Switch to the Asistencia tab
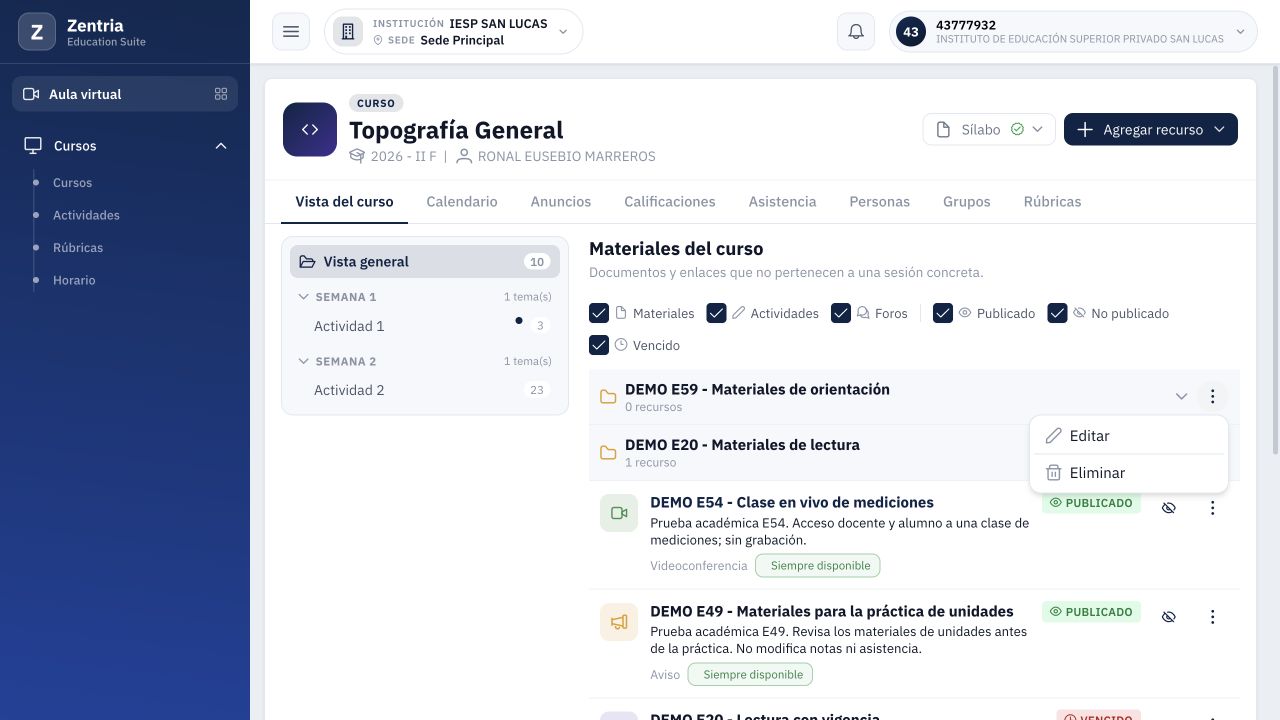 pyautogui.click(x=782, y=201)
